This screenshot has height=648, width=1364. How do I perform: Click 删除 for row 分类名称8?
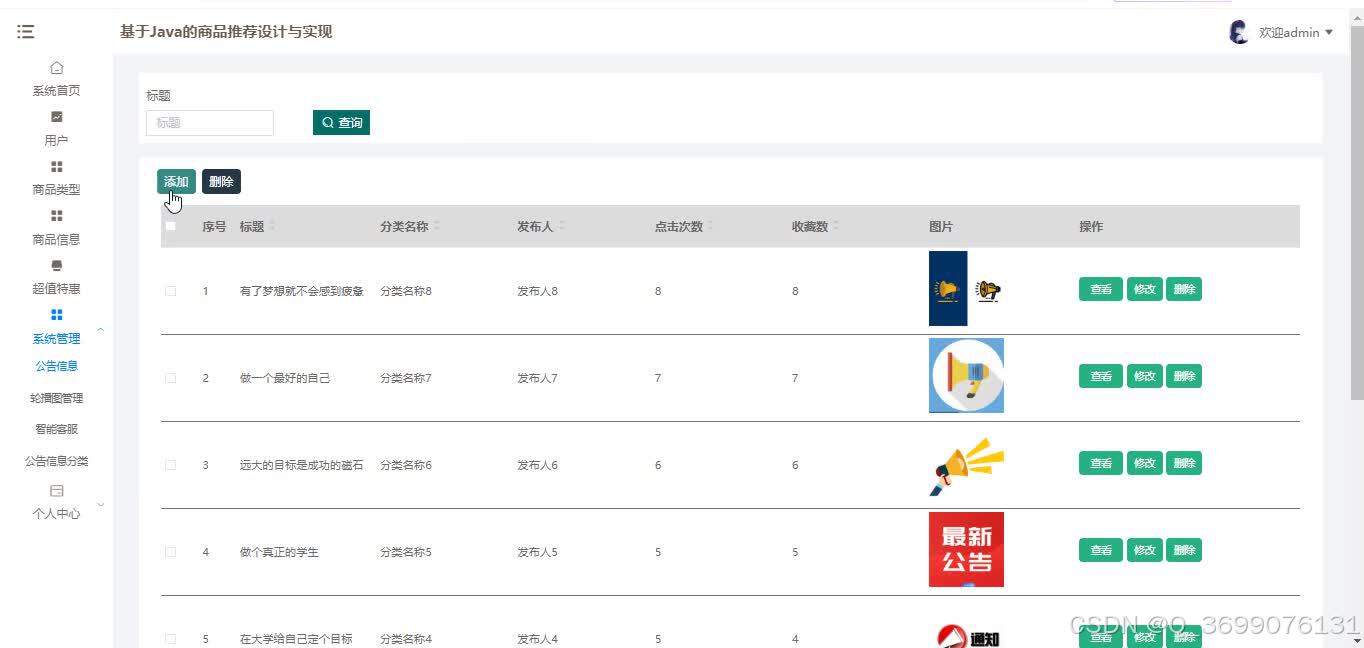click(1184, 289)
